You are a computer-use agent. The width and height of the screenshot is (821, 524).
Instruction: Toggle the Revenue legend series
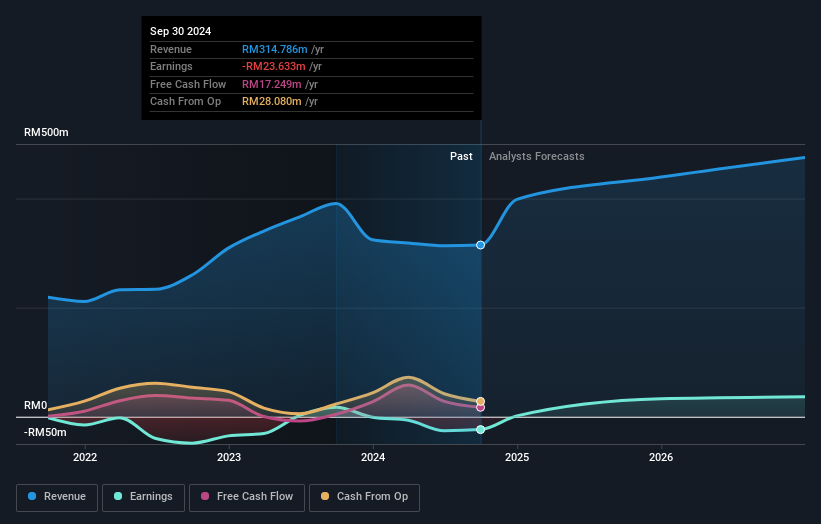pyautogui.click(x=57, y=497)
